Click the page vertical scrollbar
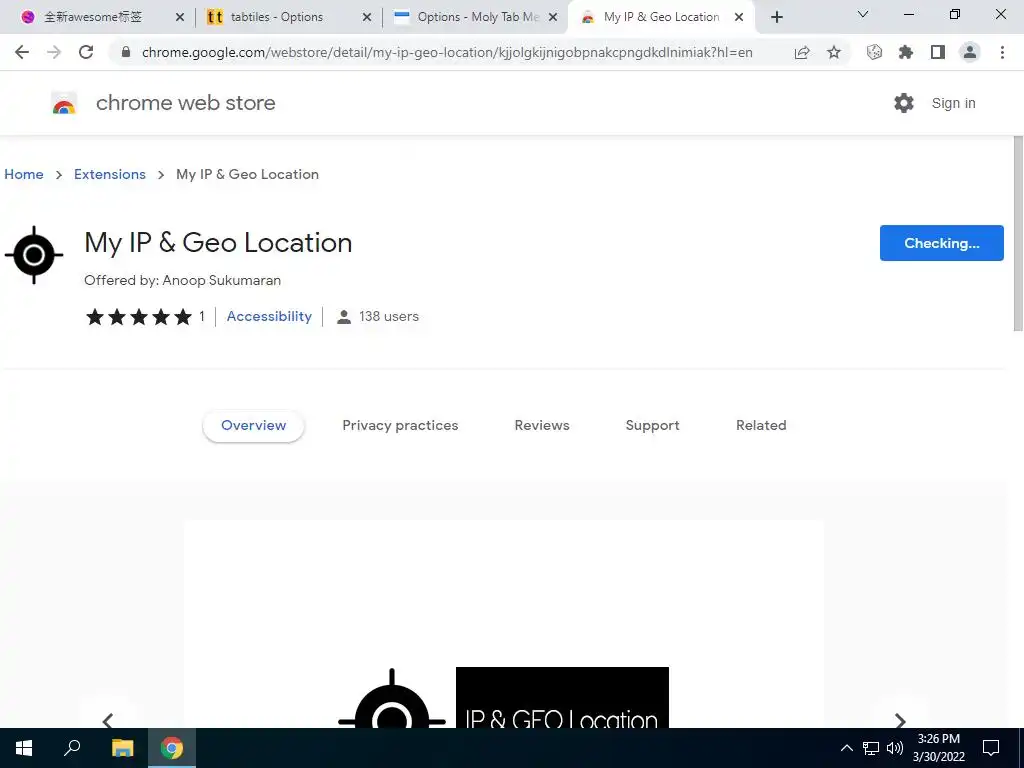The image size is (1024, 768). [1018, 233]
